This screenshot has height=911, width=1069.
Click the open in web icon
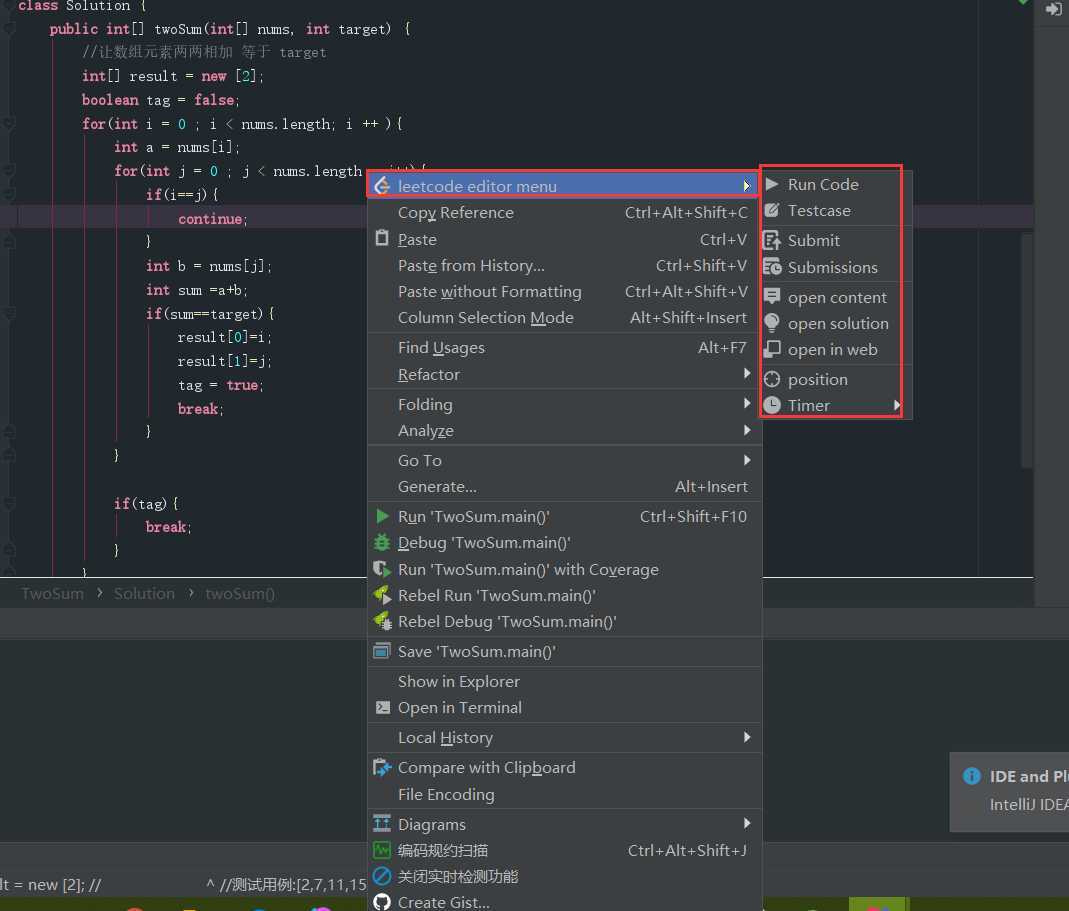click(772, 349)
